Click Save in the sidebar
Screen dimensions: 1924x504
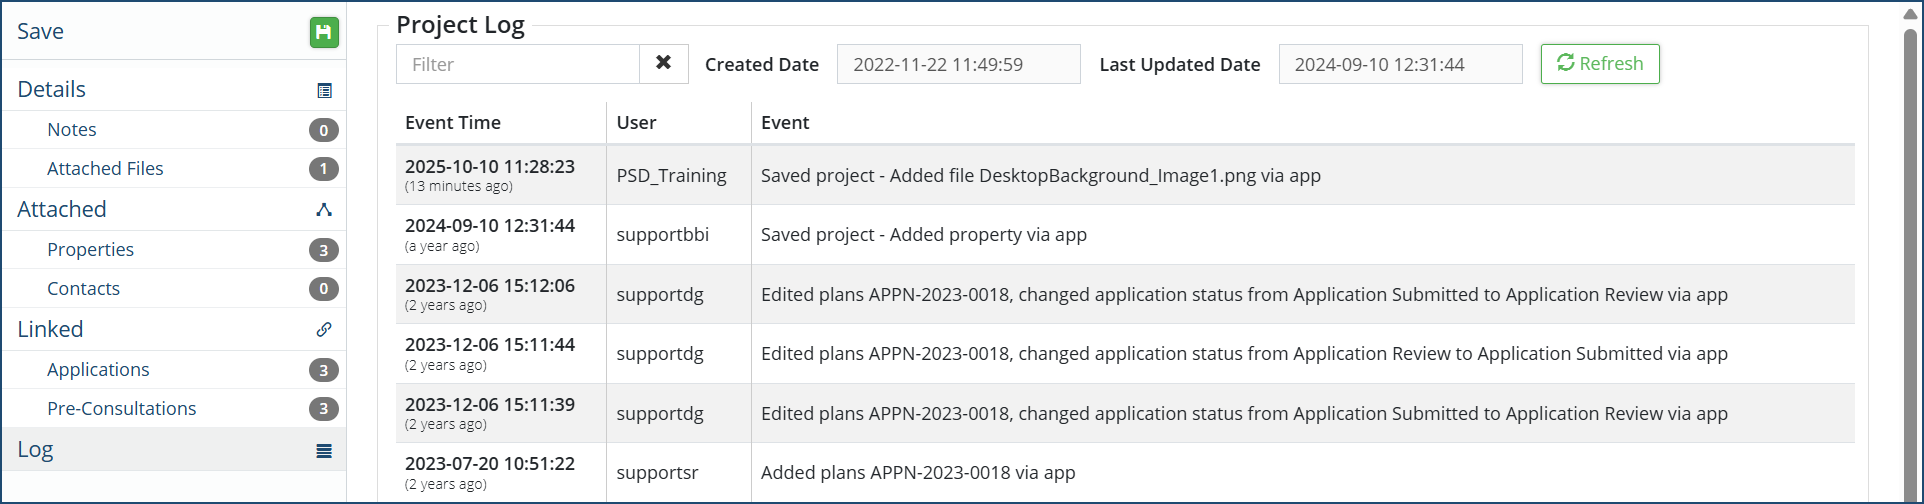[x=40, y=32]
